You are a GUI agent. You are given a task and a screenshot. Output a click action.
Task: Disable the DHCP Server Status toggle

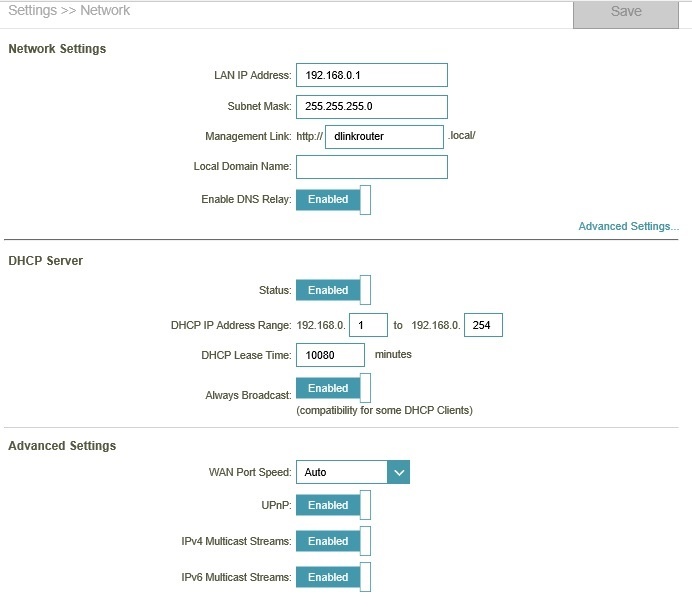[x=333, y=291]
